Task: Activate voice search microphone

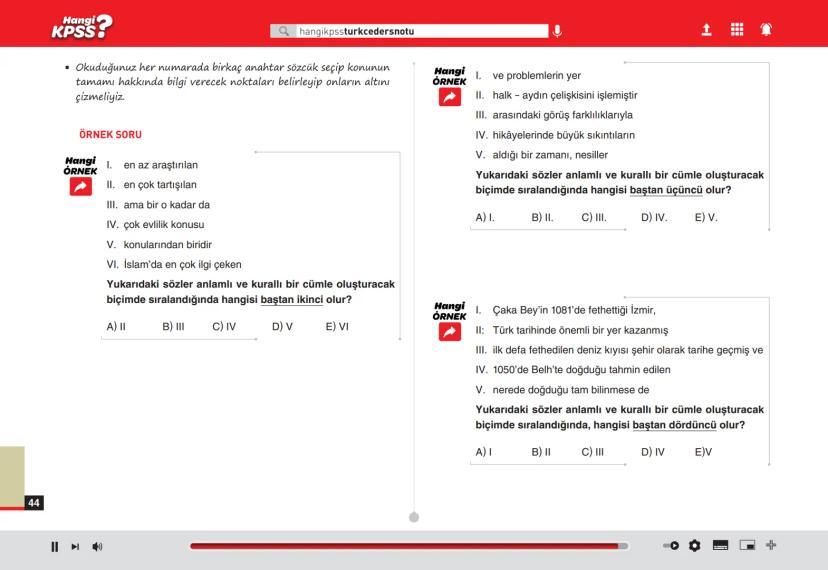Action: (x=557, y=32)
